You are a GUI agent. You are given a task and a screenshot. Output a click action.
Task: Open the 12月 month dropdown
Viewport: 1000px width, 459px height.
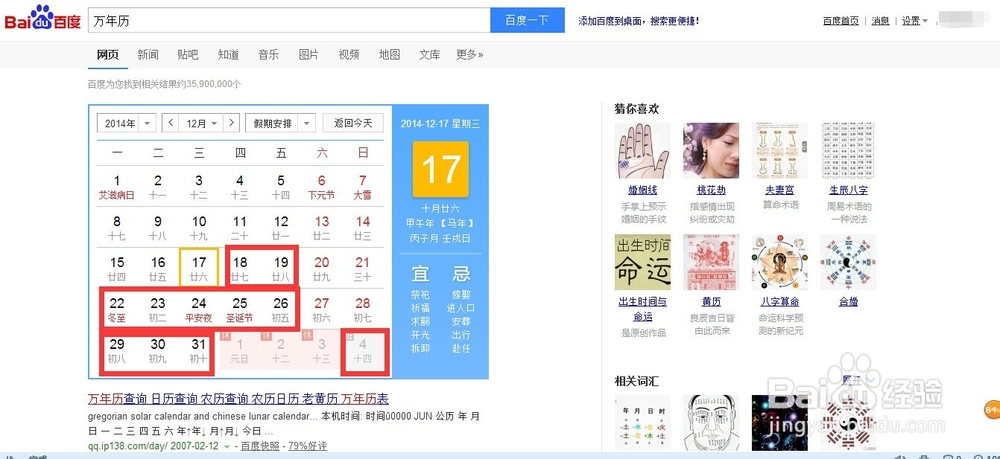(201, 123)
